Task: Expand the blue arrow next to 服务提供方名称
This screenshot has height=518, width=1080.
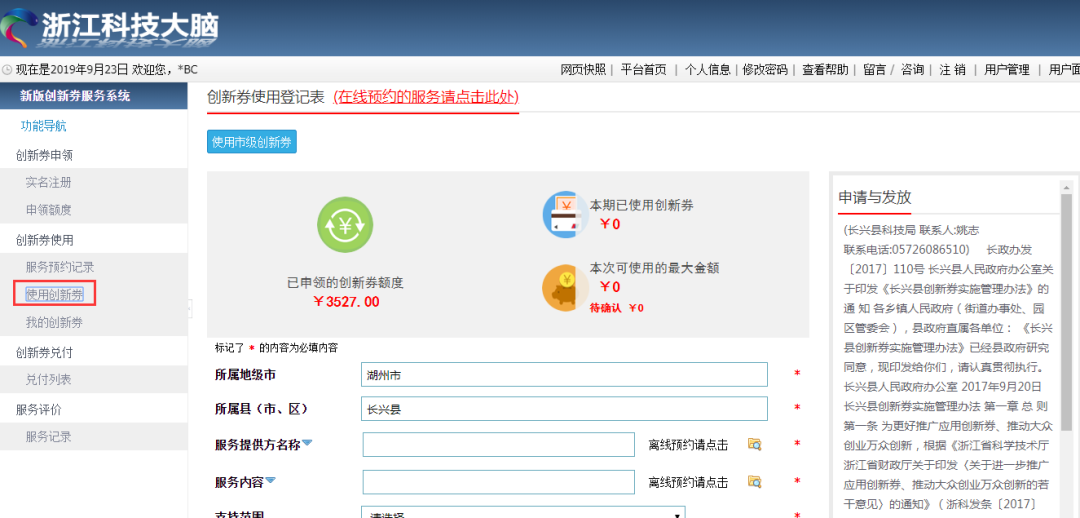Action: tap(307, 443)
